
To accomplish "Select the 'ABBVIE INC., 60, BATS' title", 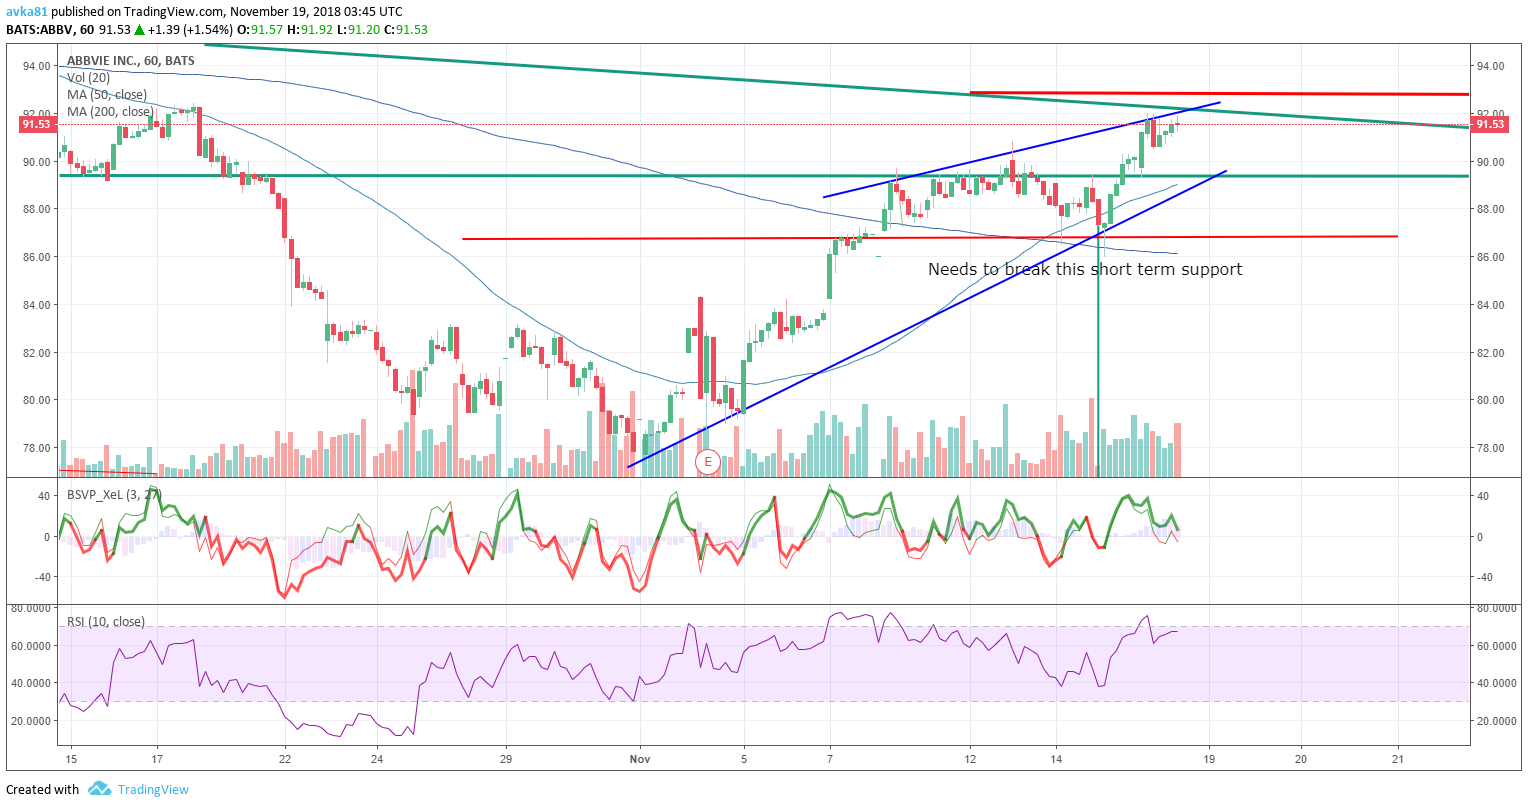I will point(131,61).
